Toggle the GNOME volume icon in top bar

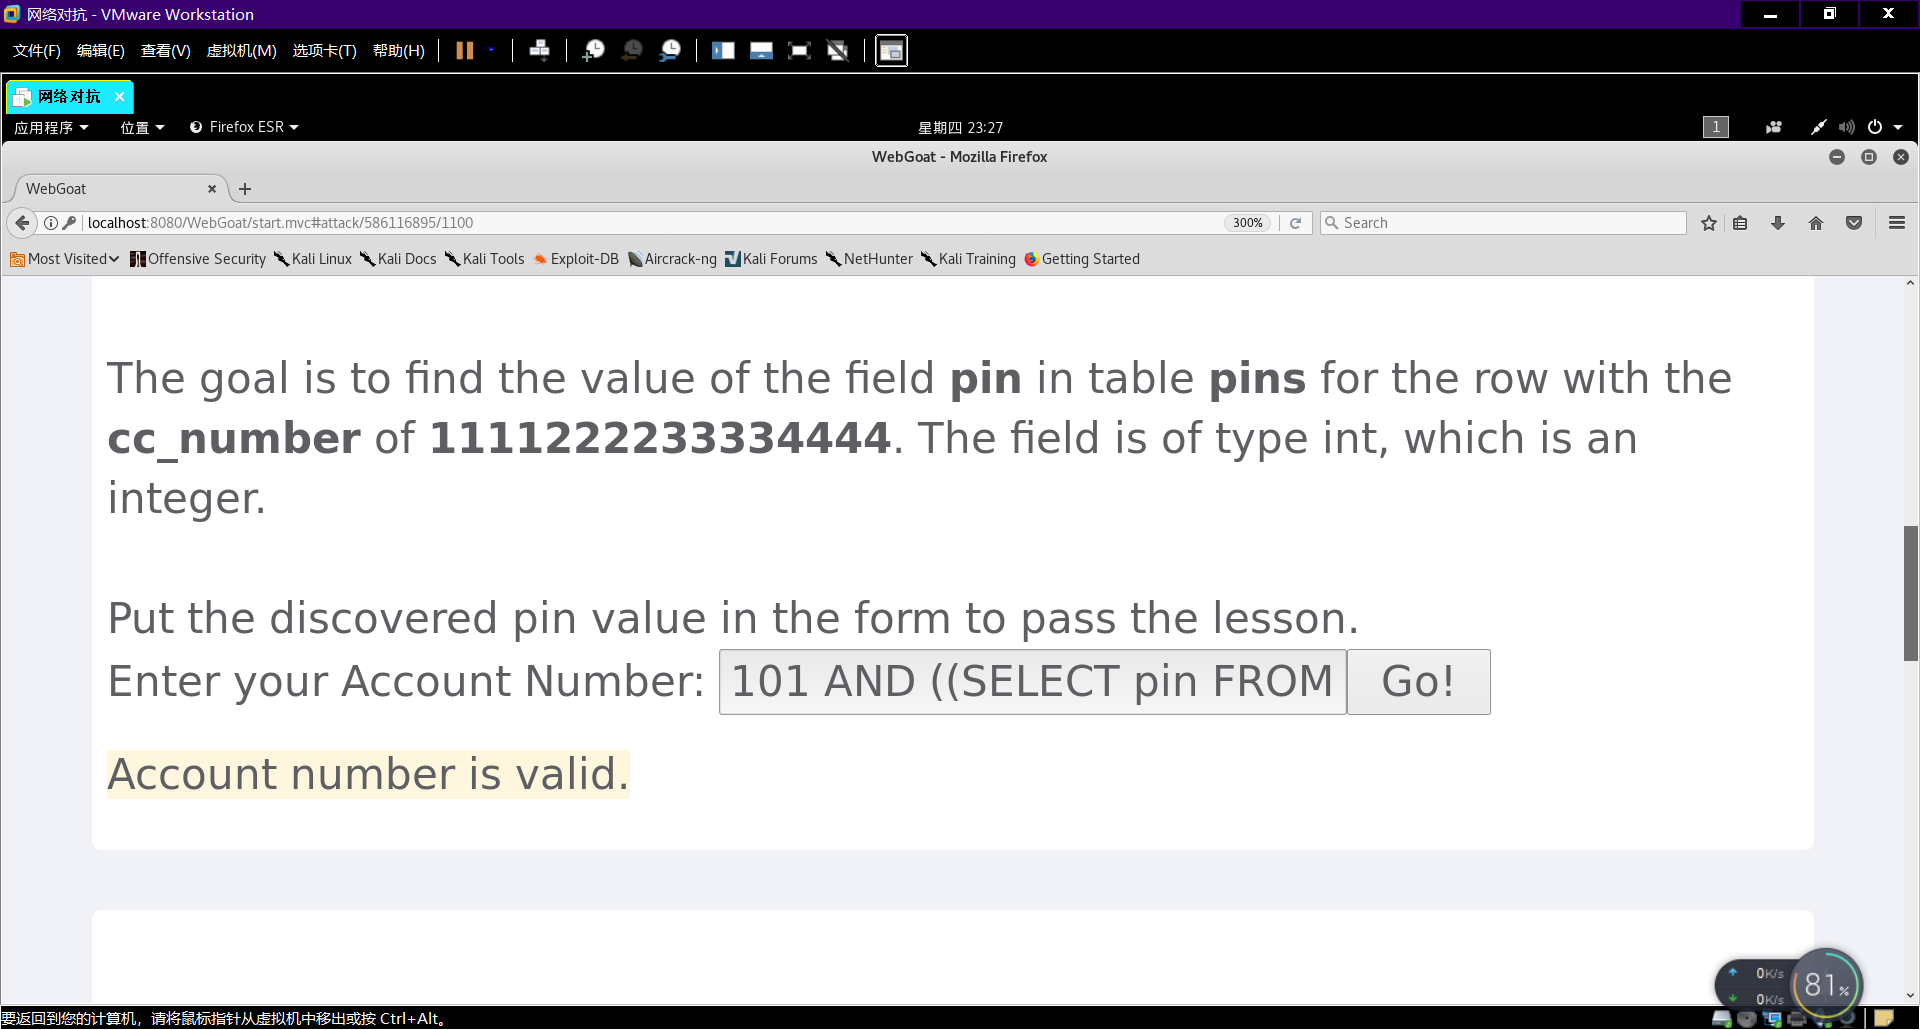[x=1846, y=127]
